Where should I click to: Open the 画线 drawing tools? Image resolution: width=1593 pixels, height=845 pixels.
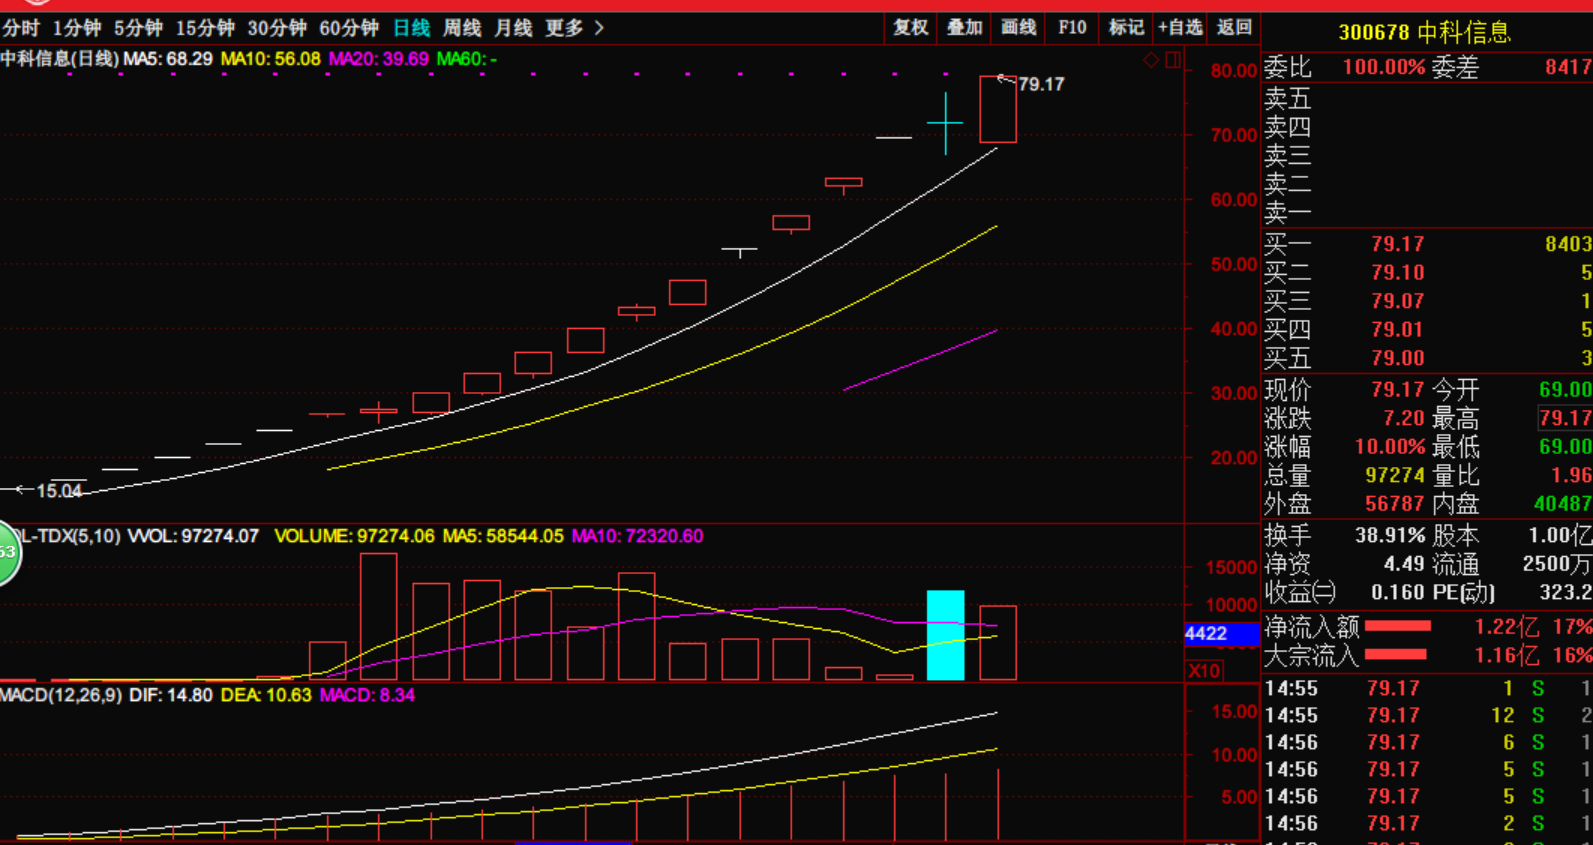(1019, 27)
